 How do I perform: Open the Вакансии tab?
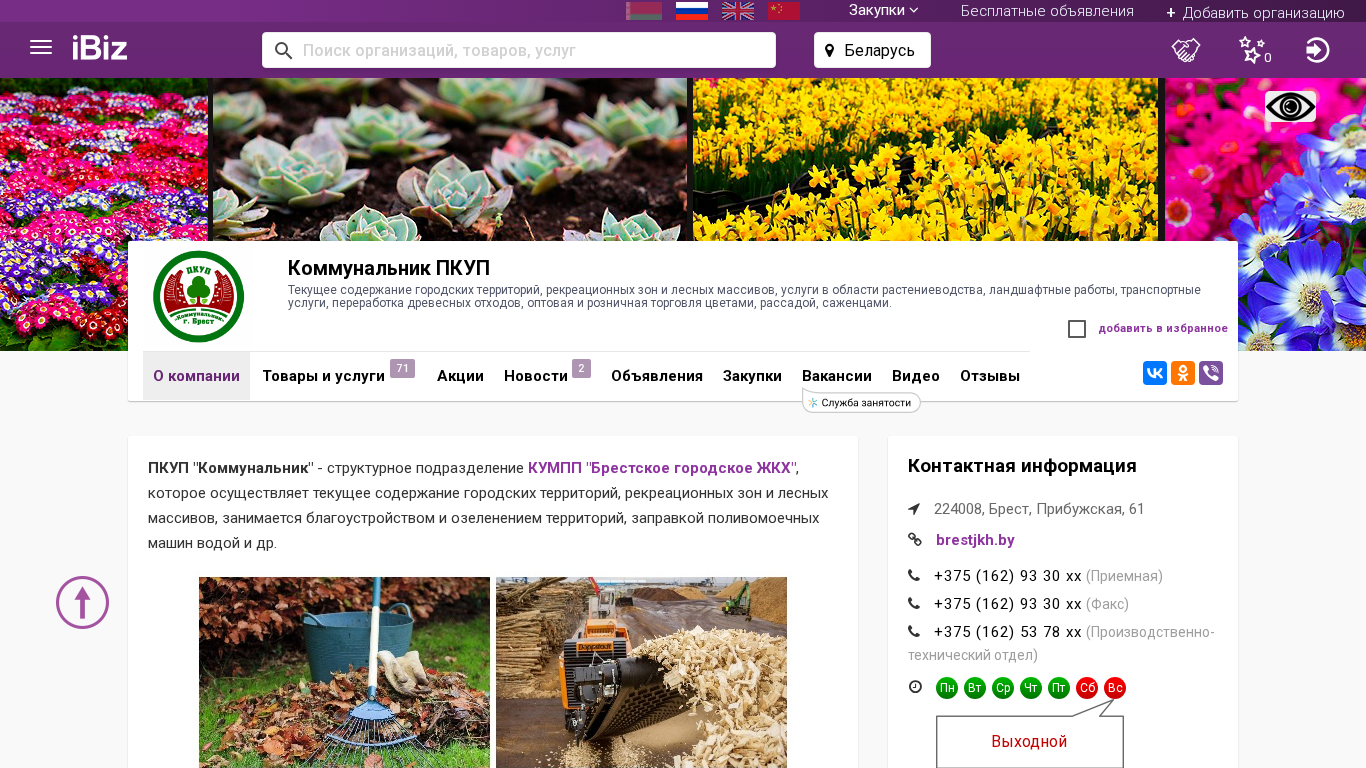click(837, 376)
